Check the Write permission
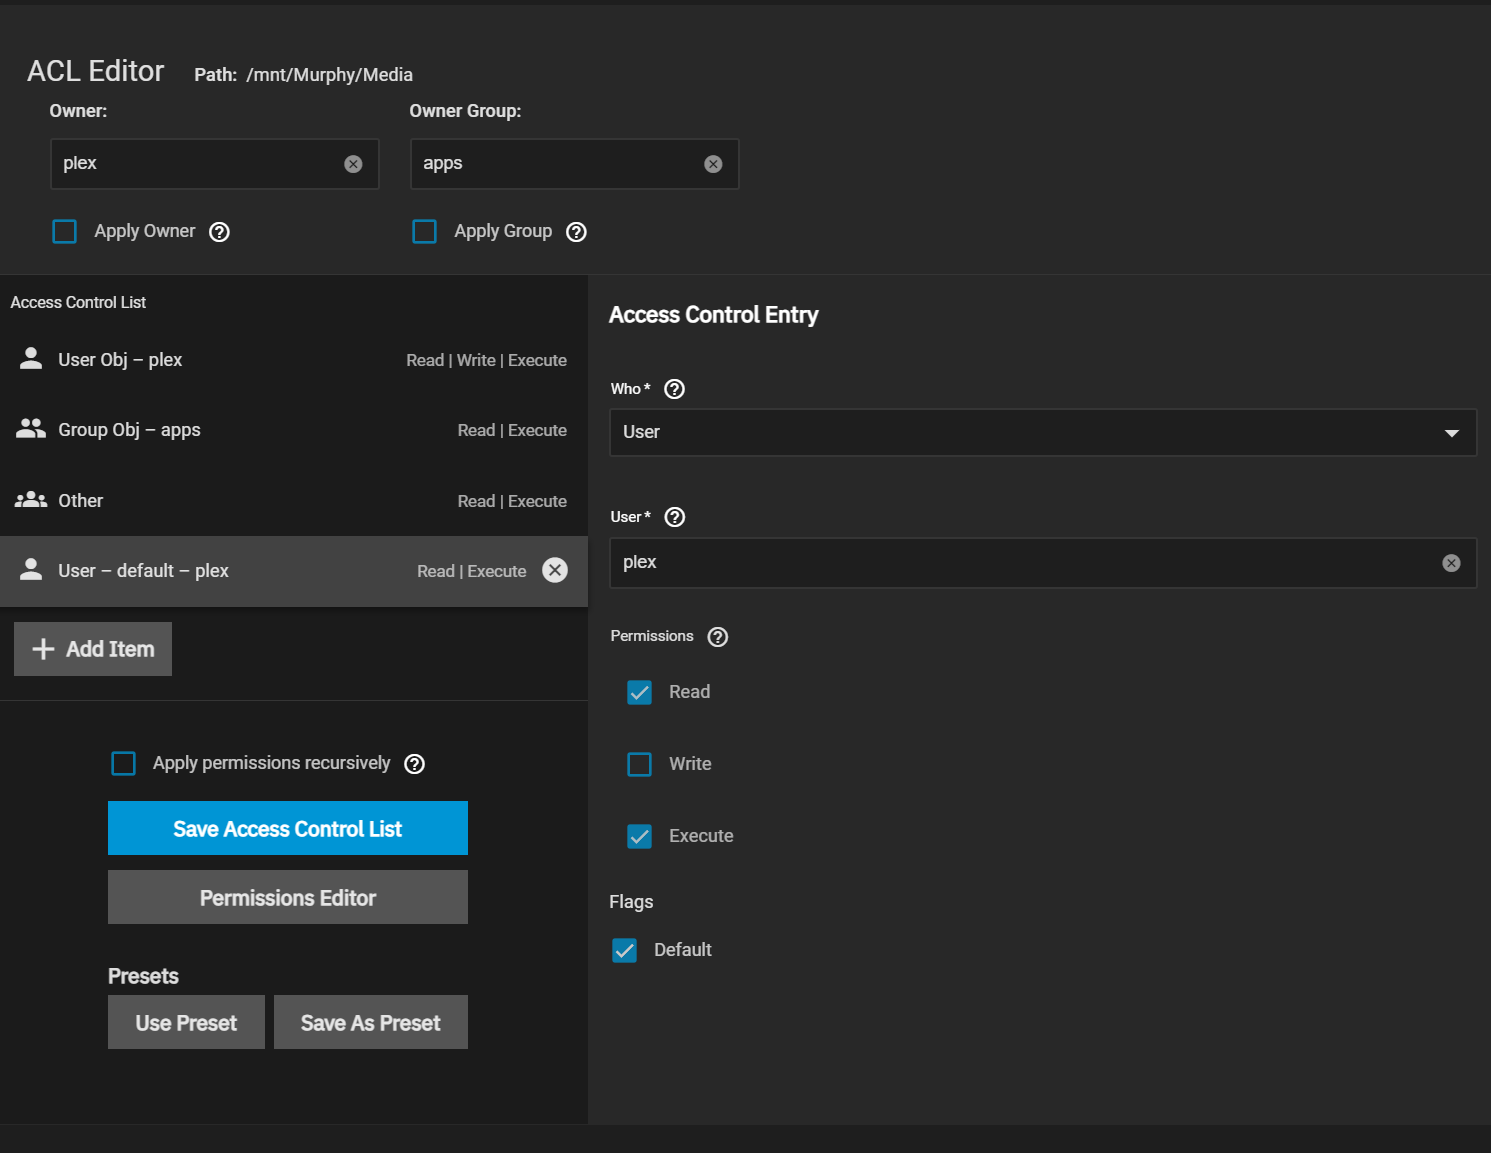1491x1153 pixels. 639,764
